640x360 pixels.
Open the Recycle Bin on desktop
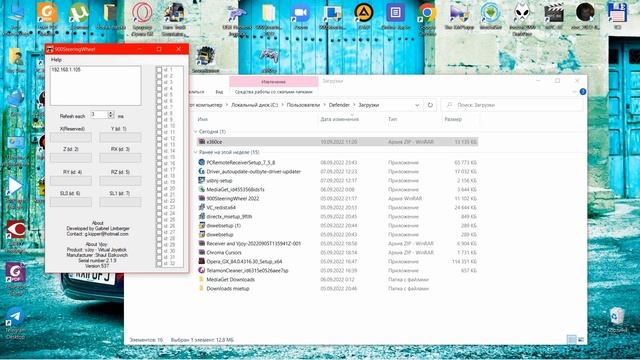[x=617, y=316]
